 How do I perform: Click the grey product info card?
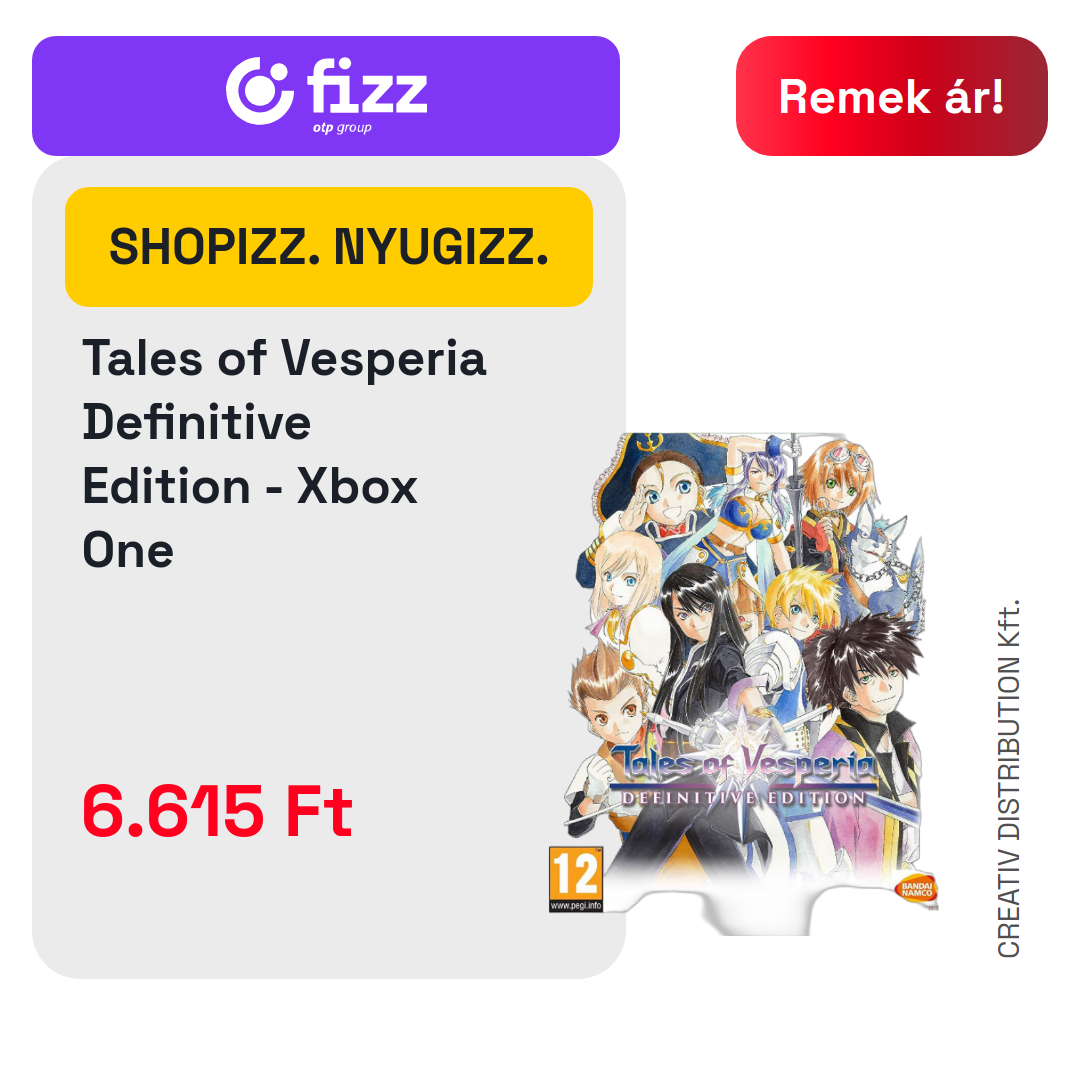coord(329,568)
